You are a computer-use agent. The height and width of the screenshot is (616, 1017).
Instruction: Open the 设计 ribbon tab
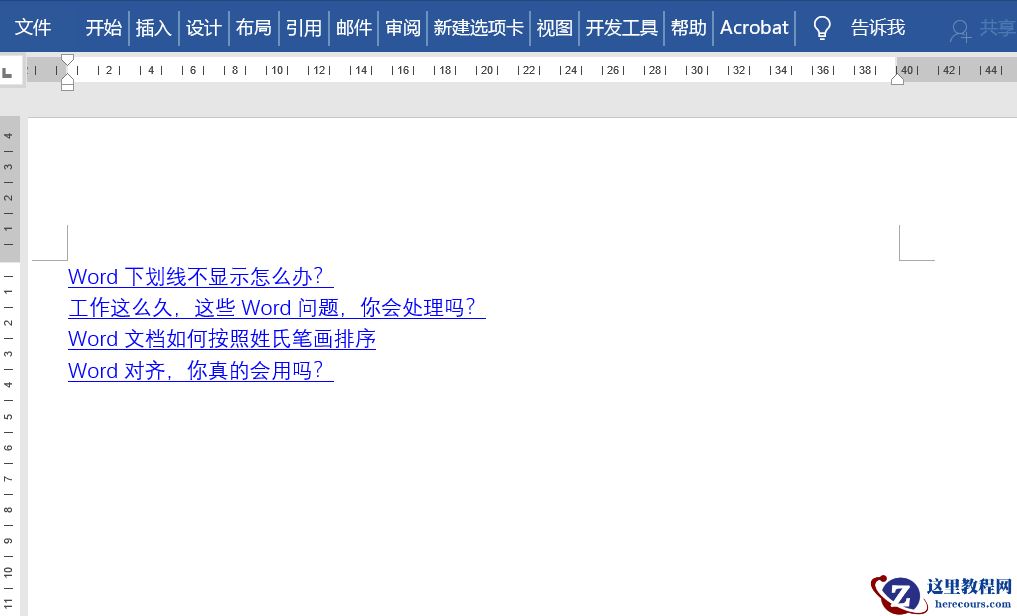point(203,27)
